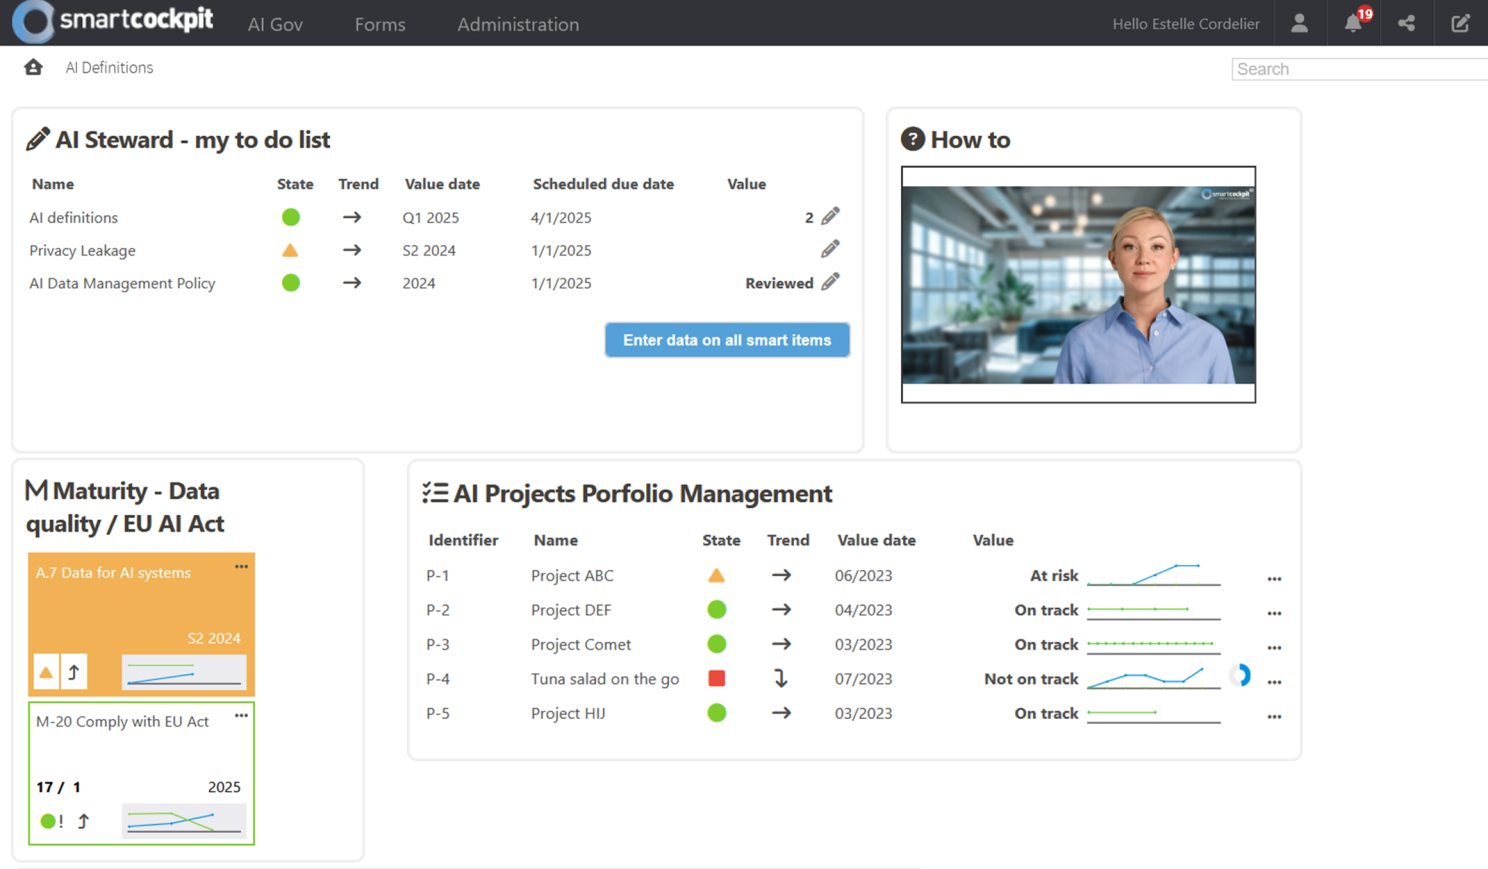Open the AI Gov menu
Image resolution: width=1488 pixels, height=869 pixels.
click(x=275, y=24)
